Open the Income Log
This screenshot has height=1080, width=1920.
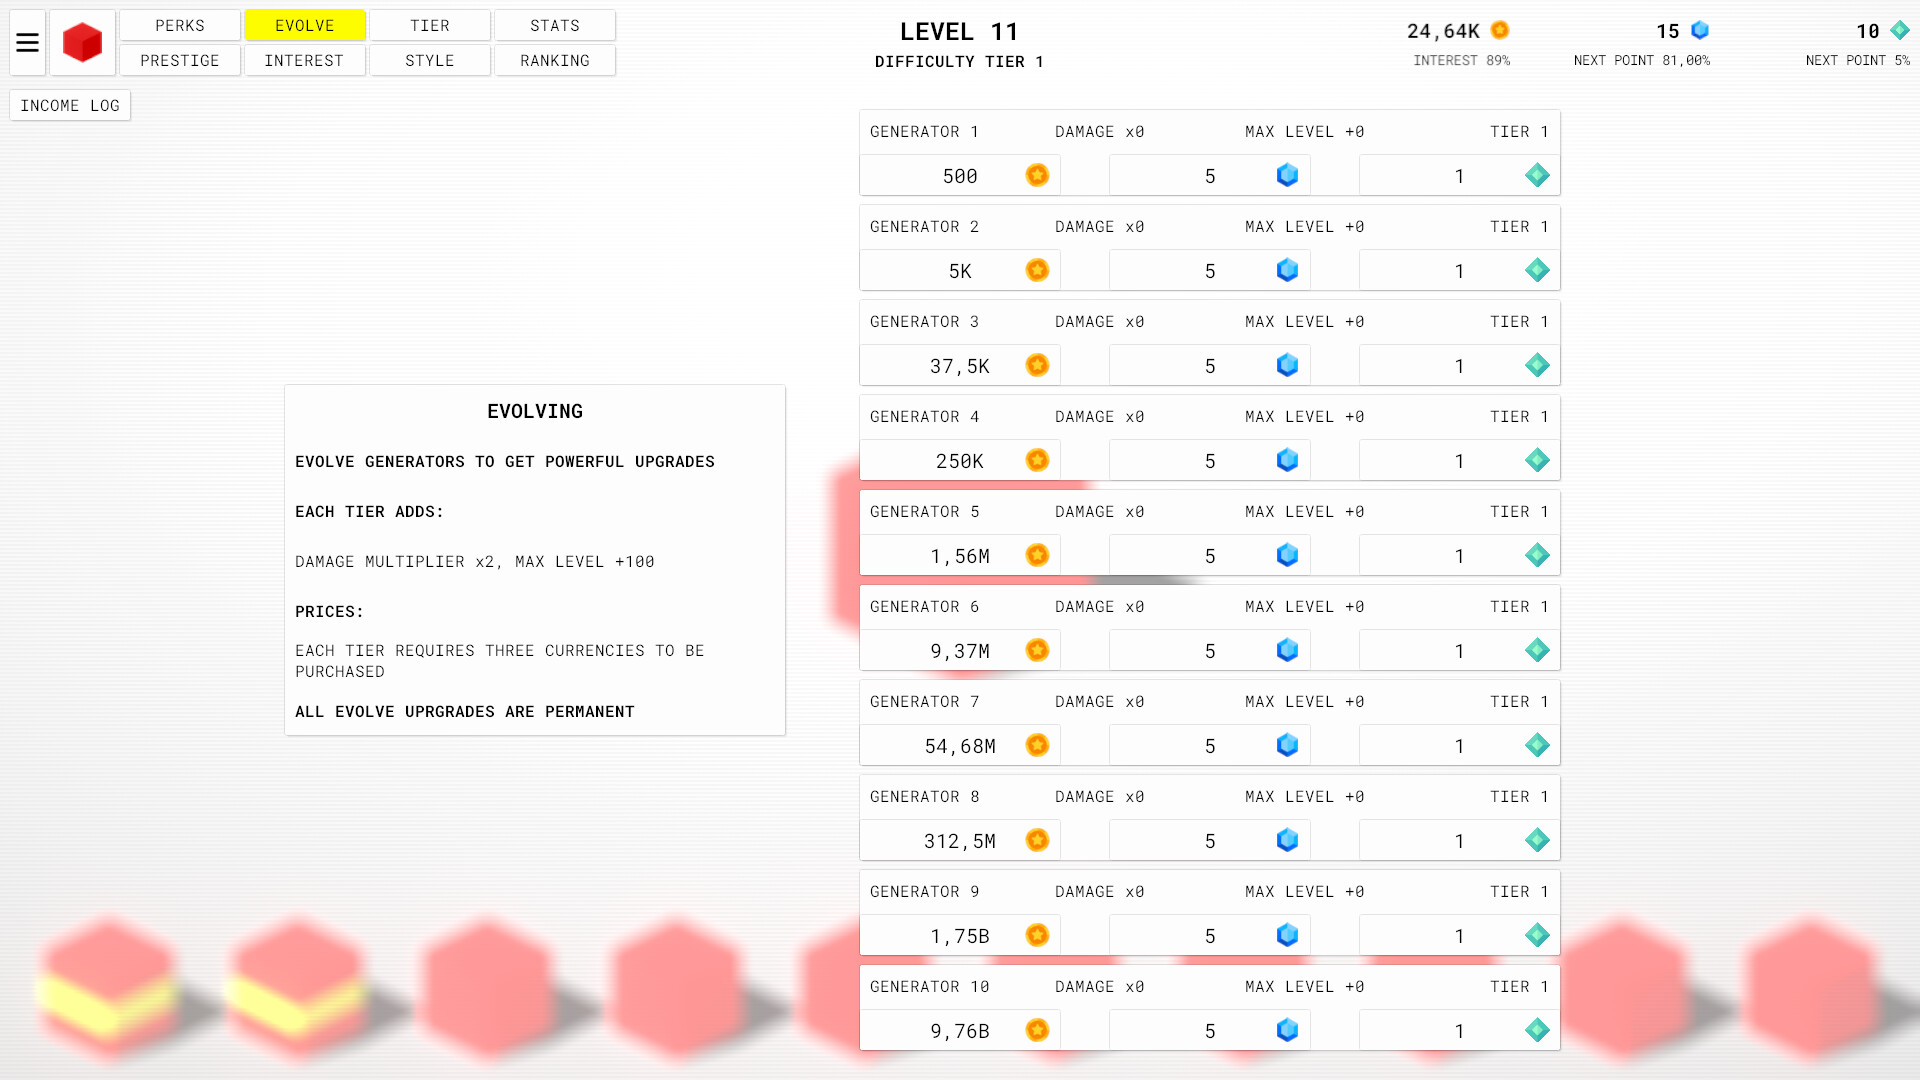click(70, 105)
